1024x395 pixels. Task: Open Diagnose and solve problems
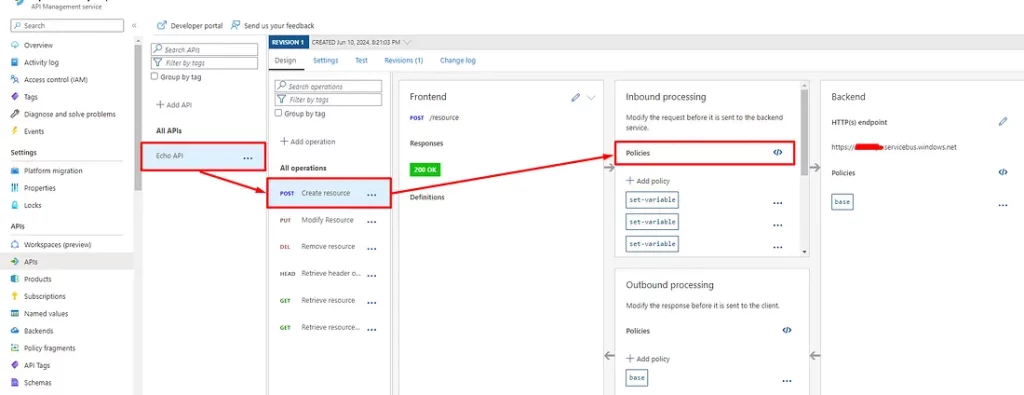pos(69,114)
